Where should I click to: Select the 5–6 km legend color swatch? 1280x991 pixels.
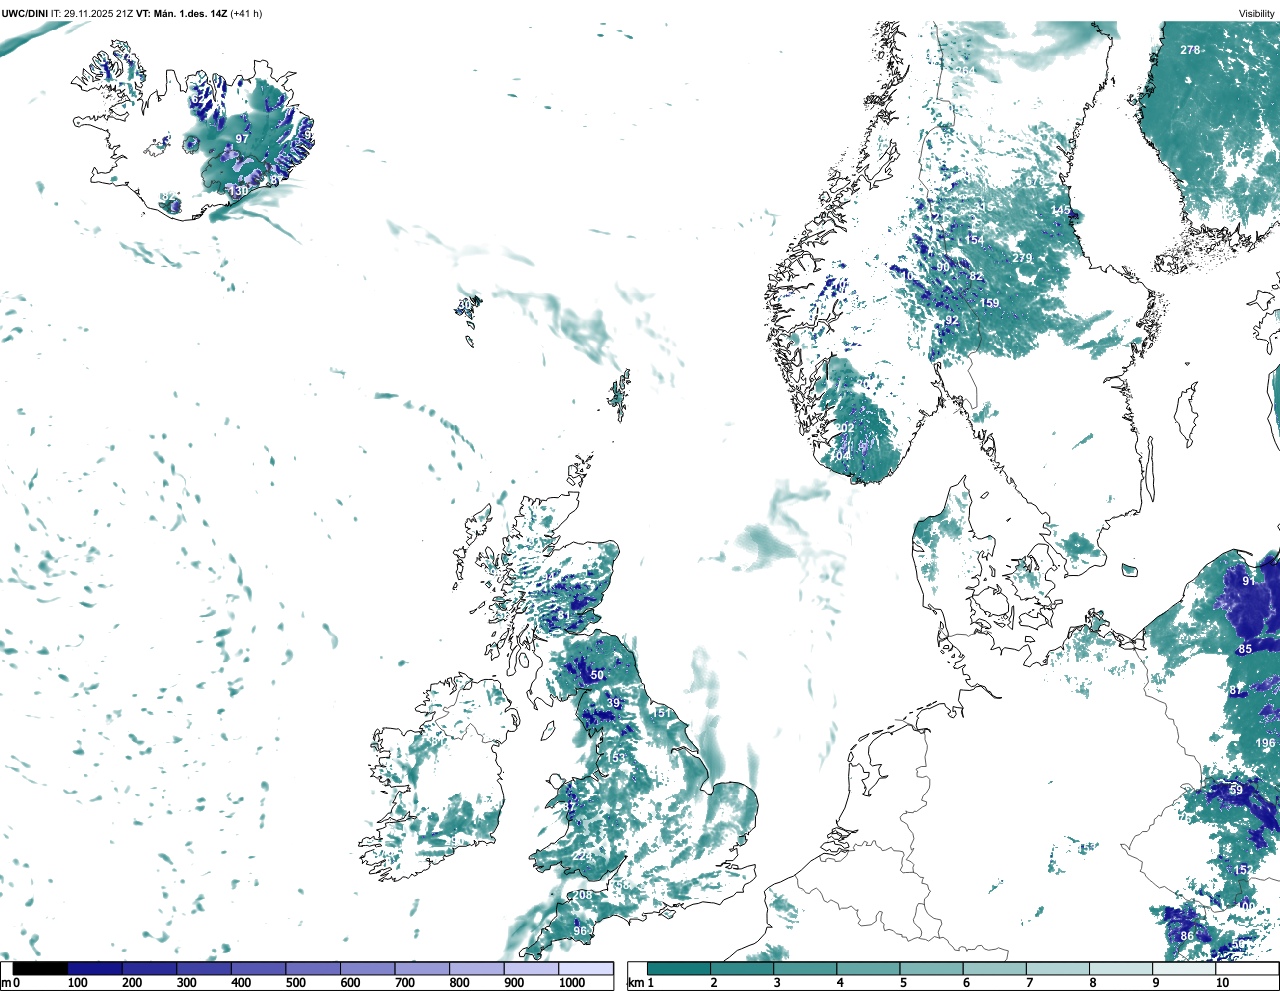point(932,968)
